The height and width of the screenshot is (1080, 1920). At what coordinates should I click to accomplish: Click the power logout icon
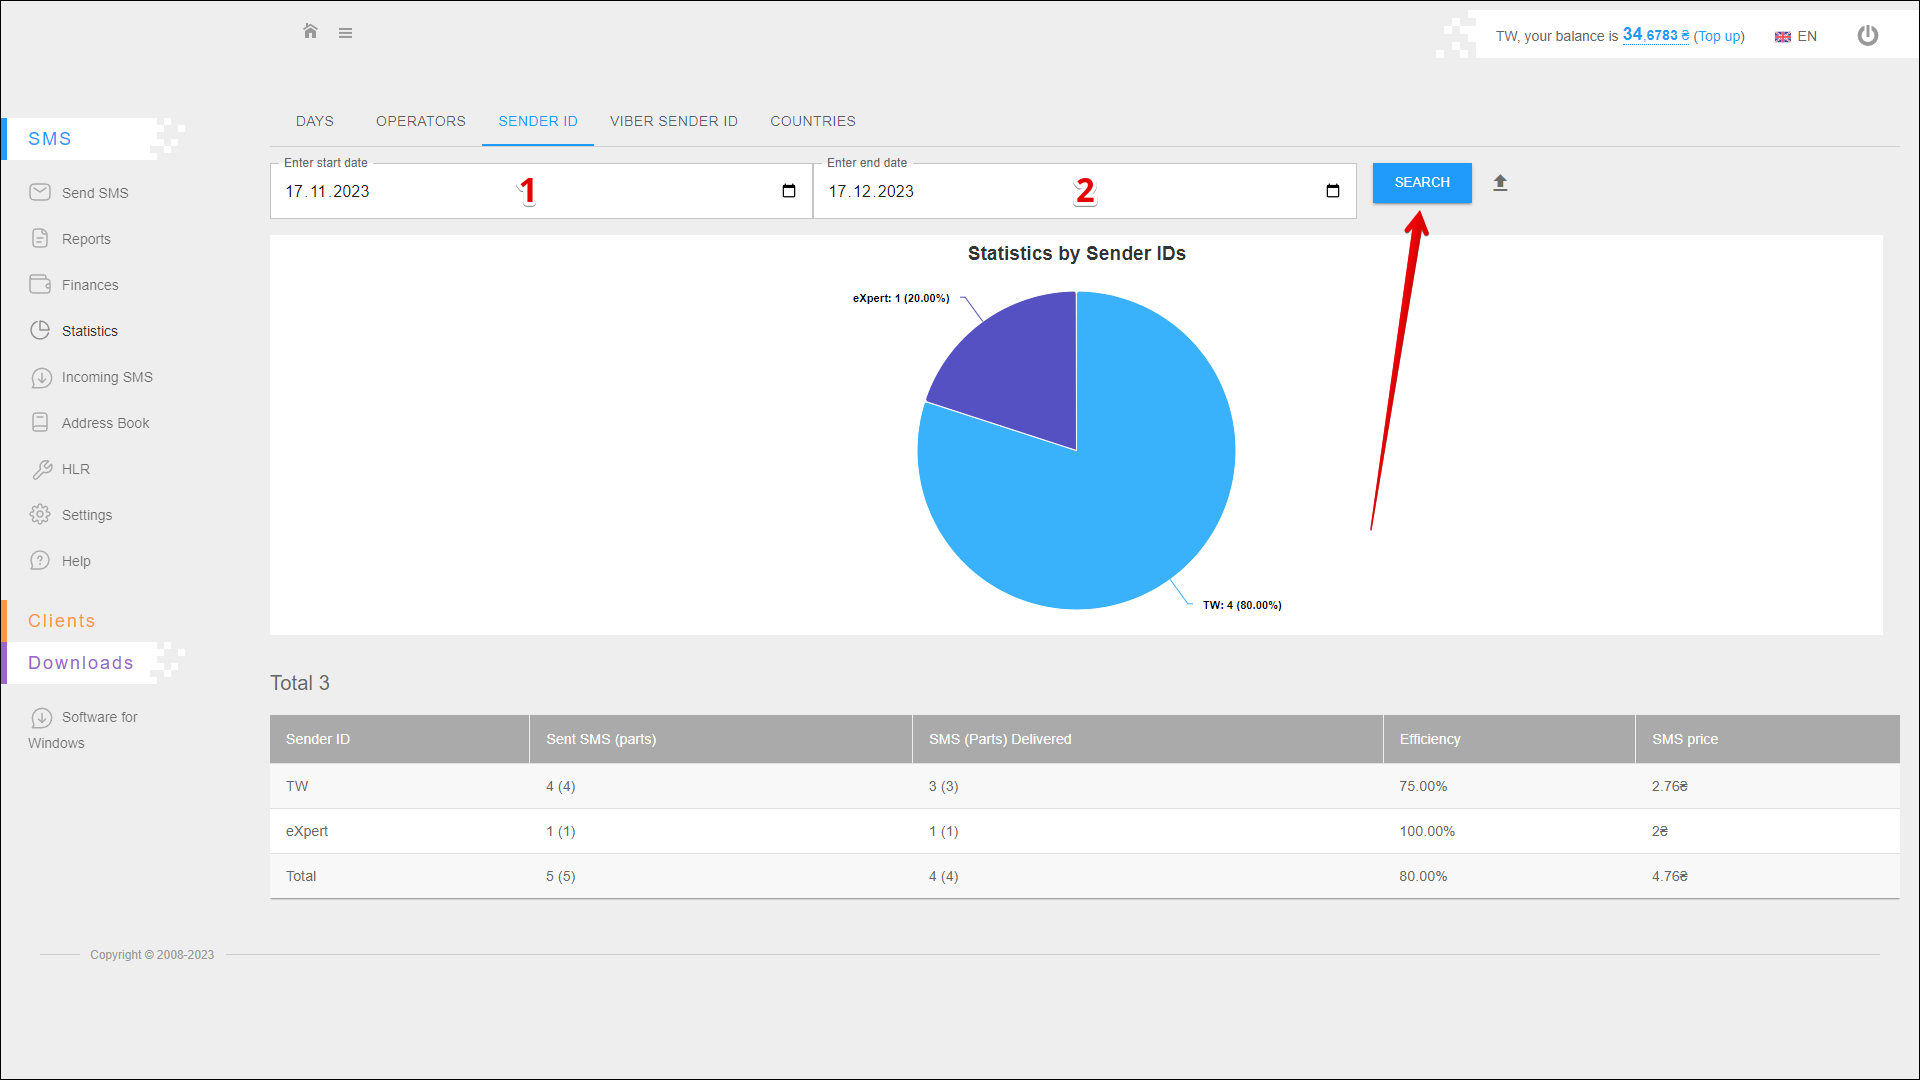(x=1867, y=36)
